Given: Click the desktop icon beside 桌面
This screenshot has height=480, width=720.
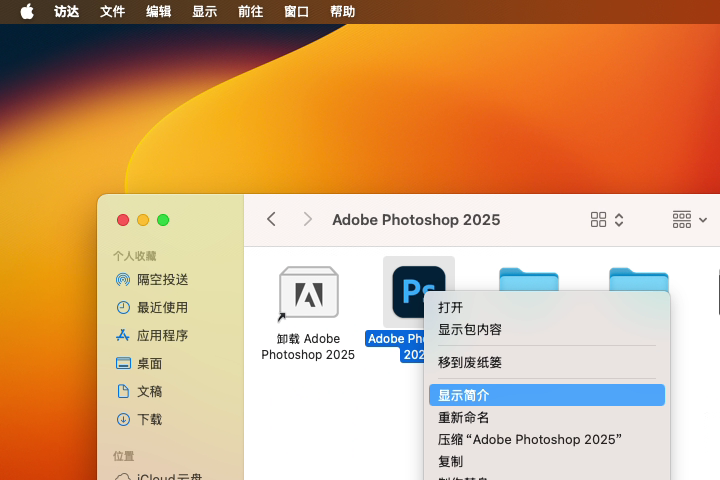Looking at the screenshot, I should tap(123, 363).
